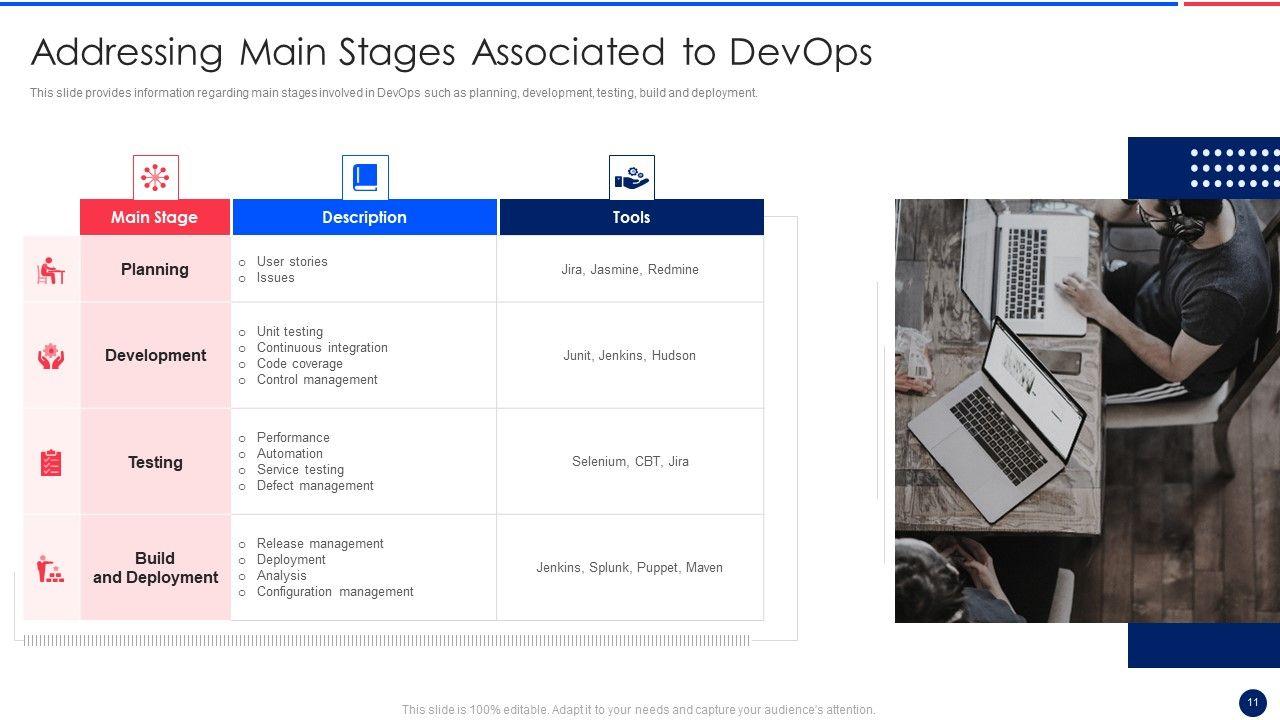
Task: Click the slide number 11 badge
Action: 1252,703
